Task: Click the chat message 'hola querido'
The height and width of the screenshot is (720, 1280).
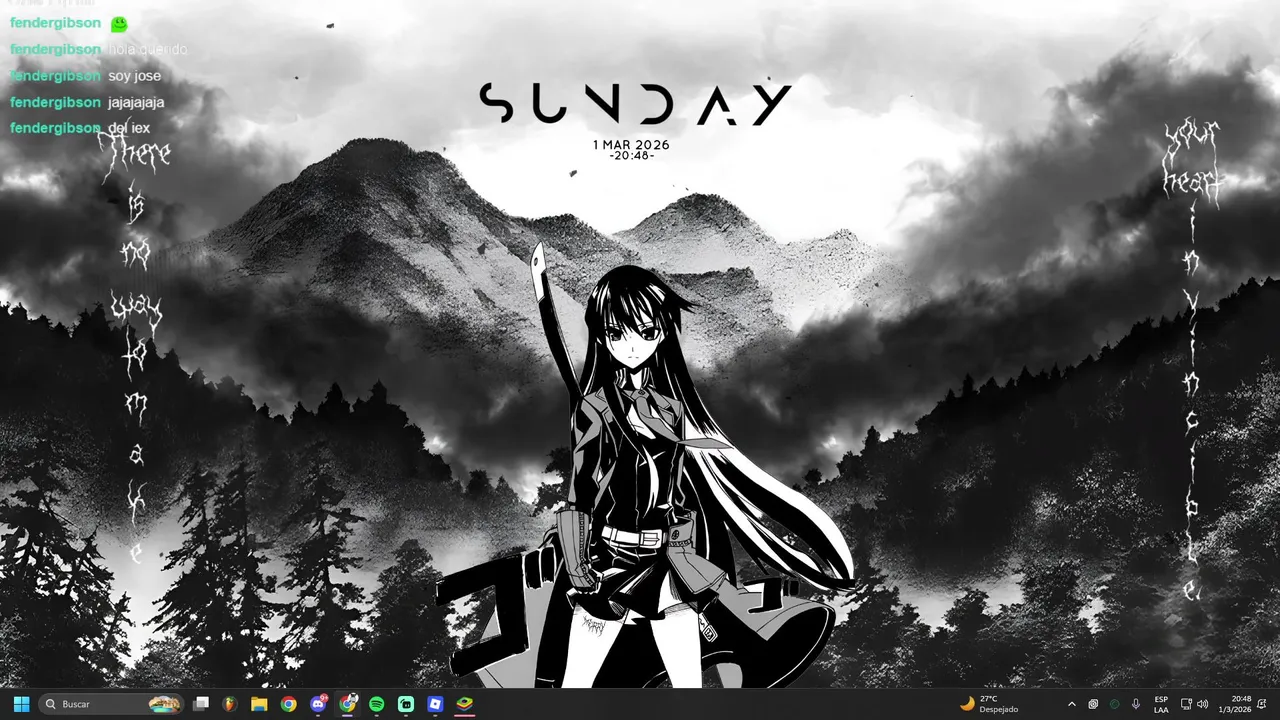Action: coord(147,49)
